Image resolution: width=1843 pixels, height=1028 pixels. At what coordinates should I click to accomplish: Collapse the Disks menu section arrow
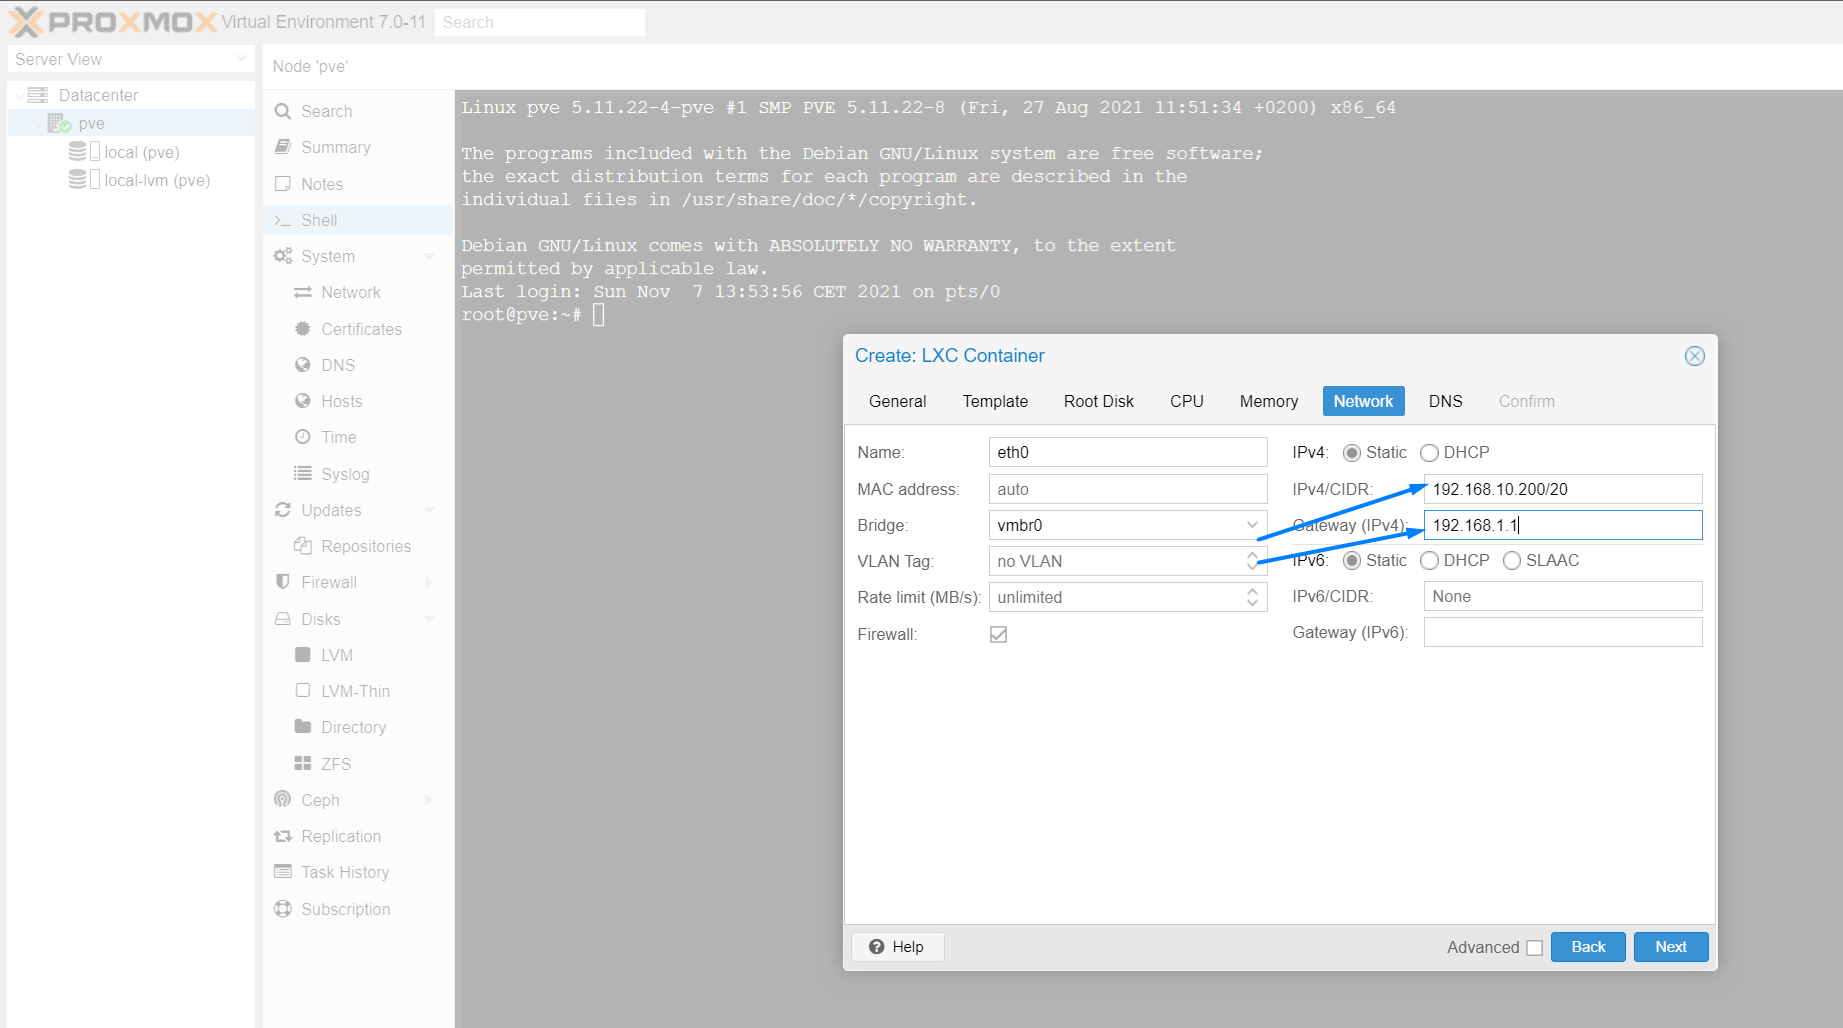point(429,619)
